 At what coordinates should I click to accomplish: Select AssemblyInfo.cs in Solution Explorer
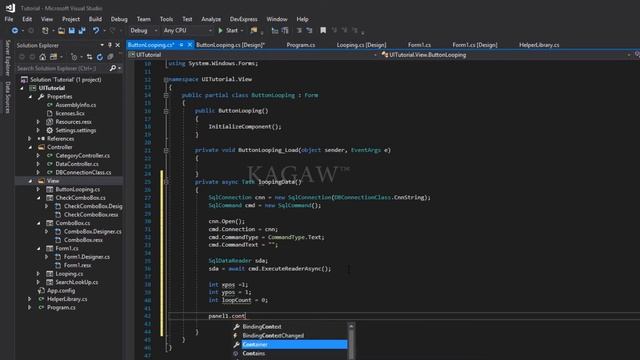pos(76,105)
